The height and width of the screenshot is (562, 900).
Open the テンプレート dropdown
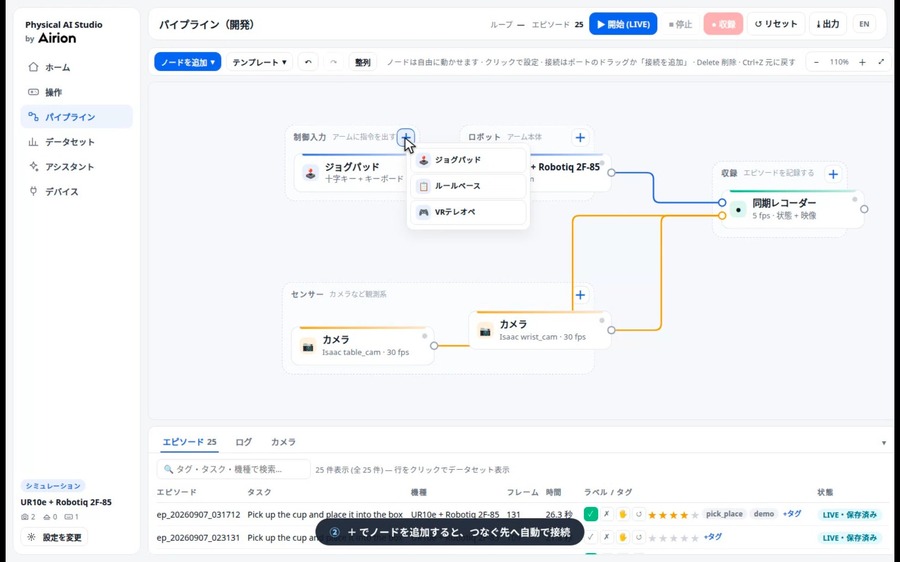coord(259,62)
